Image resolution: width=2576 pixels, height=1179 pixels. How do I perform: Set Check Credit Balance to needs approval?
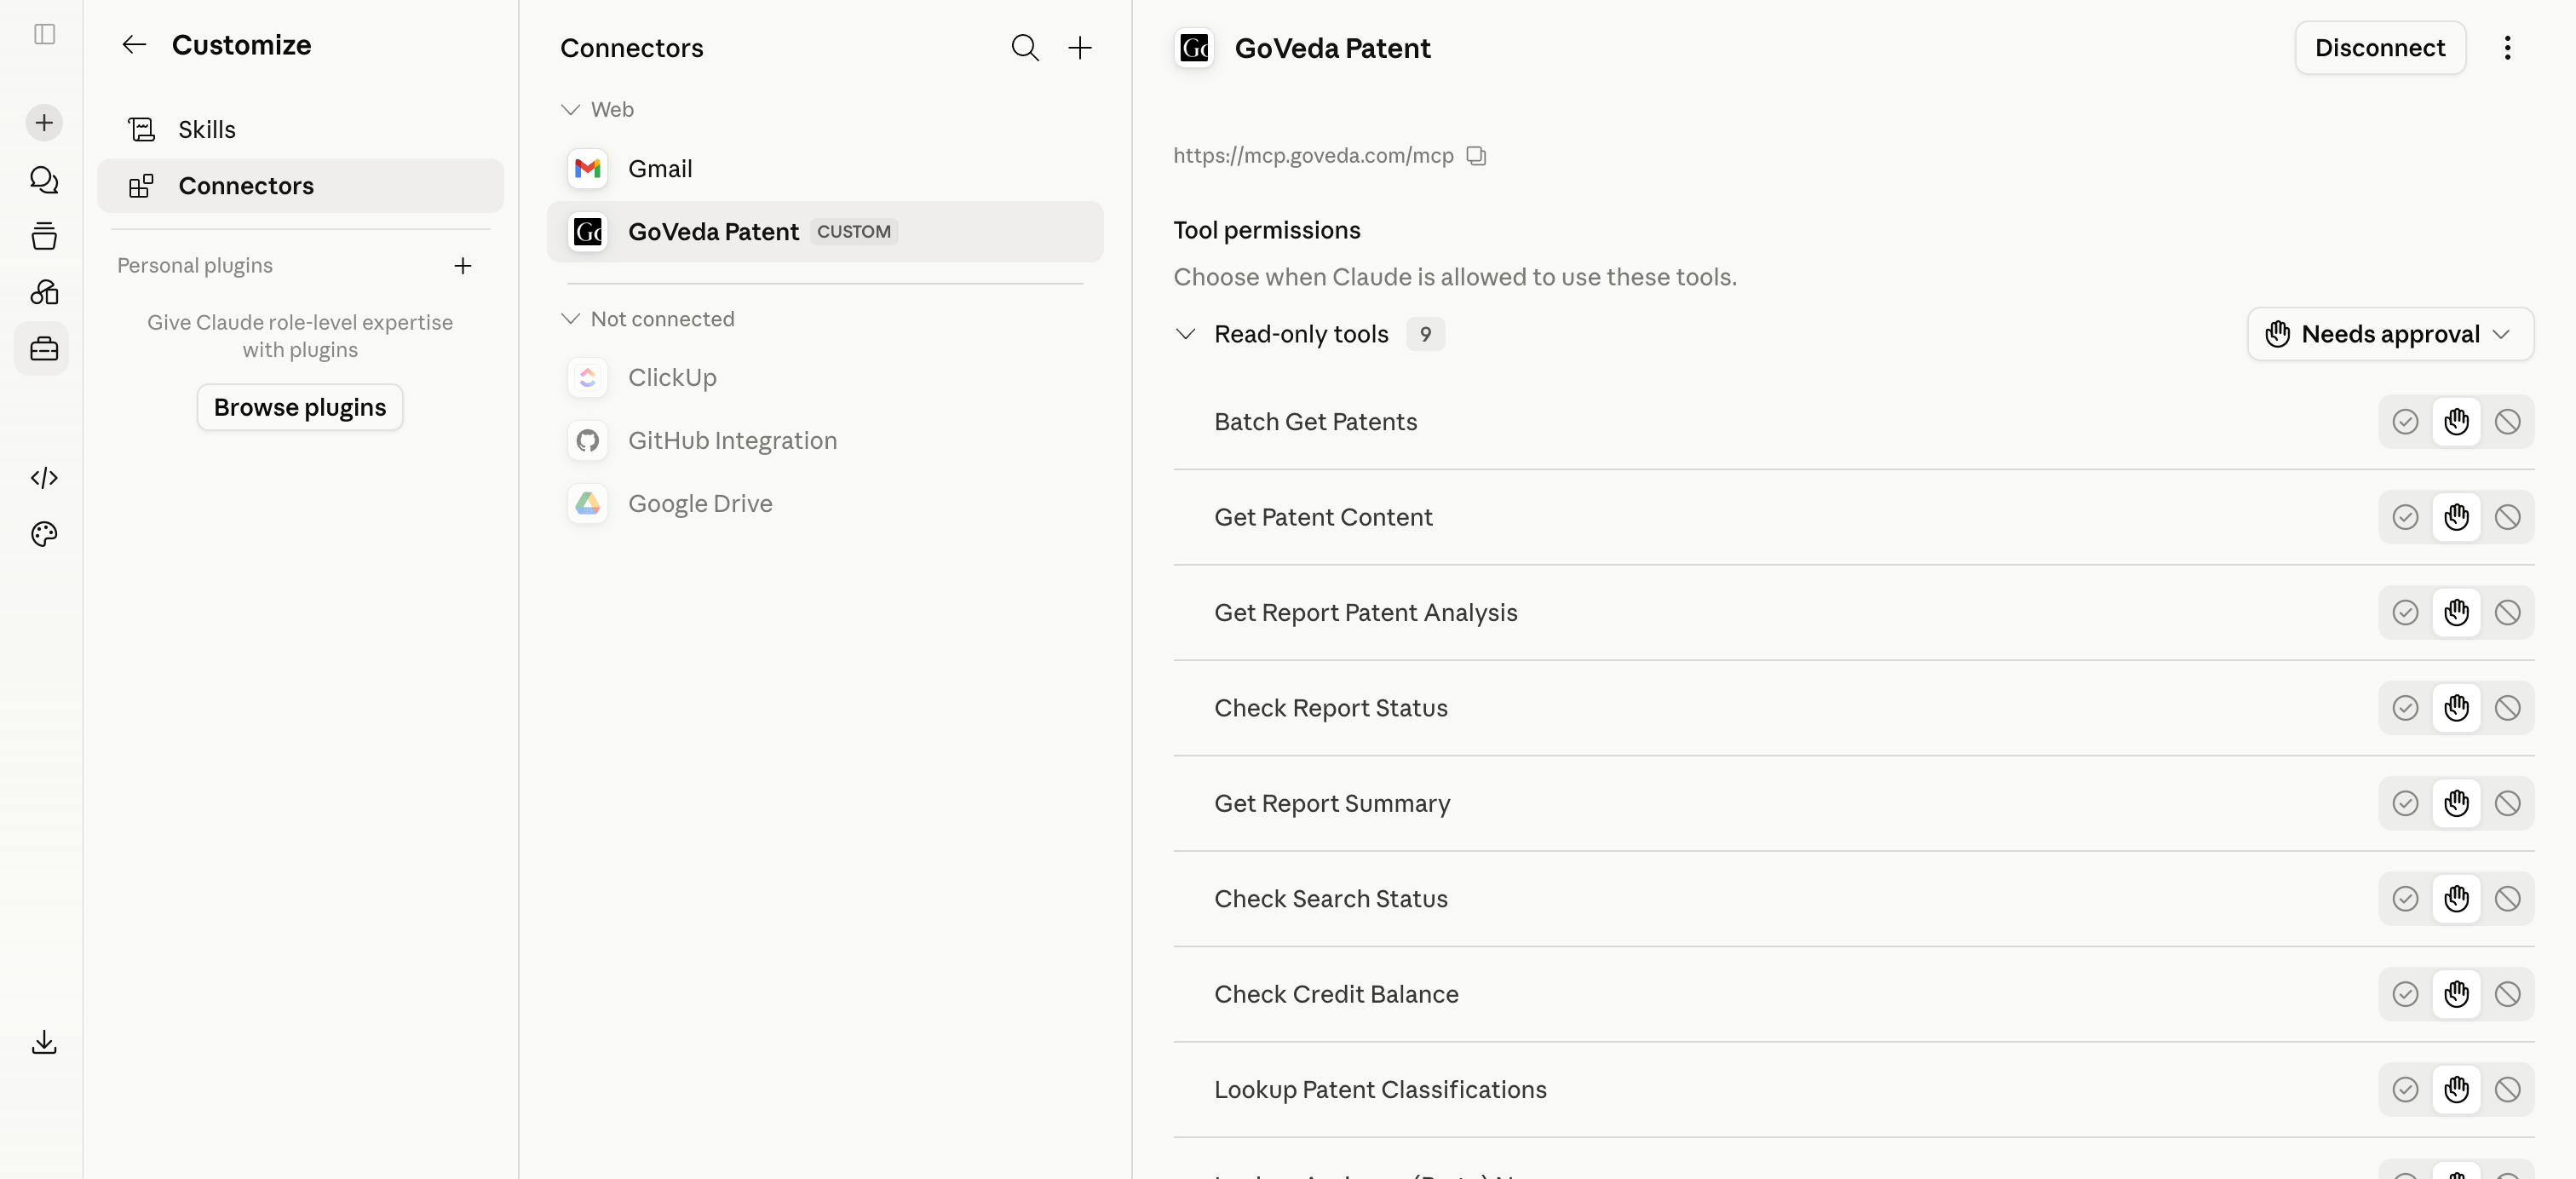tap(2456, 994)
